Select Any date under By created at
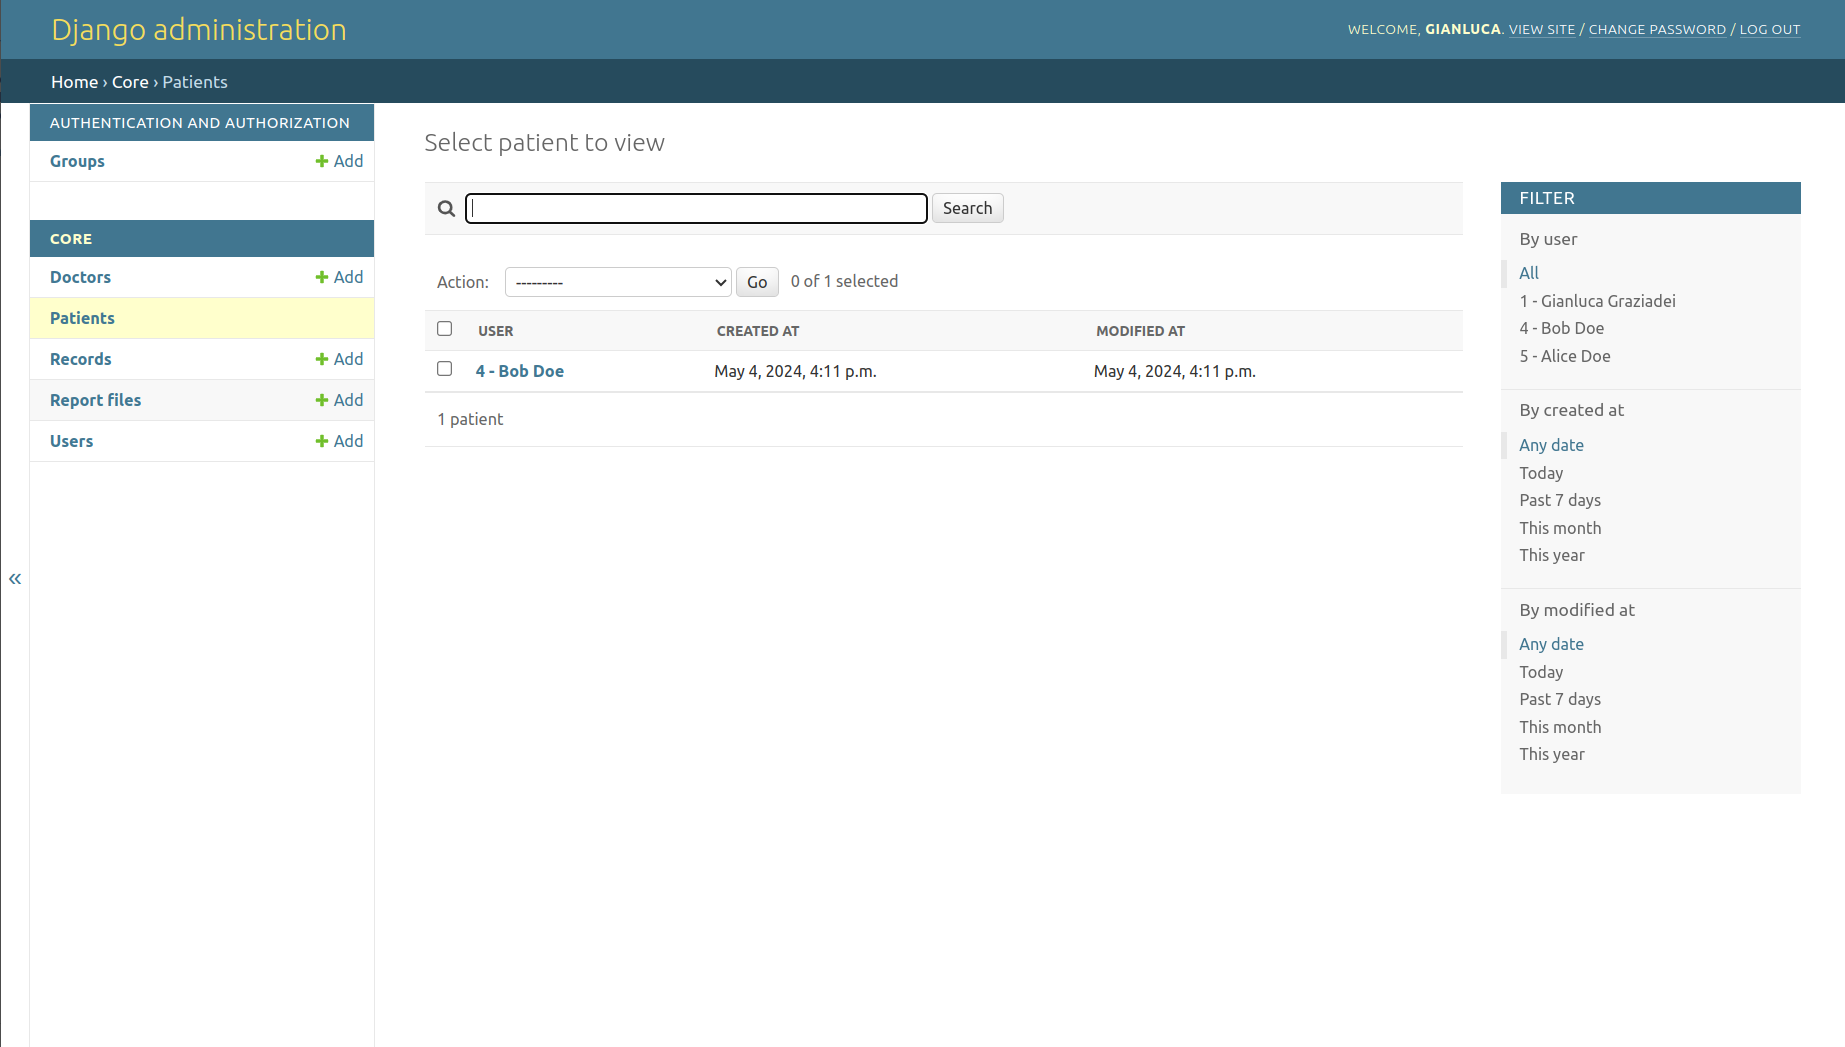The height and width of the screenshot is (1047, 1845). (x=1552, y=445)
